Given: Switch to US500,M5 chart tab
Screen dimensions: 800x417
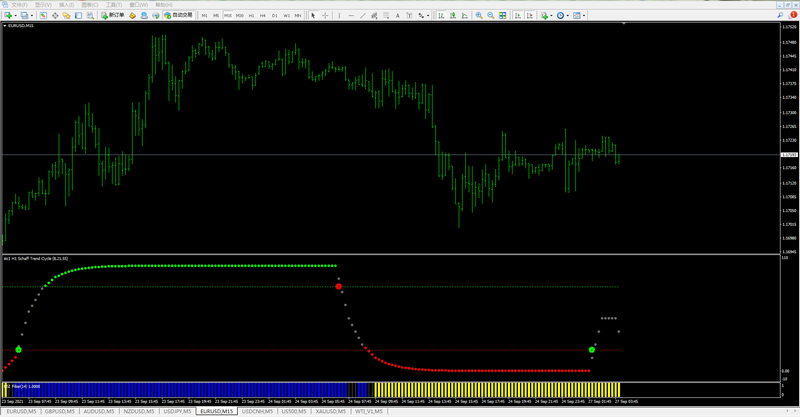Looking at the screenshot, I should 294,411.
